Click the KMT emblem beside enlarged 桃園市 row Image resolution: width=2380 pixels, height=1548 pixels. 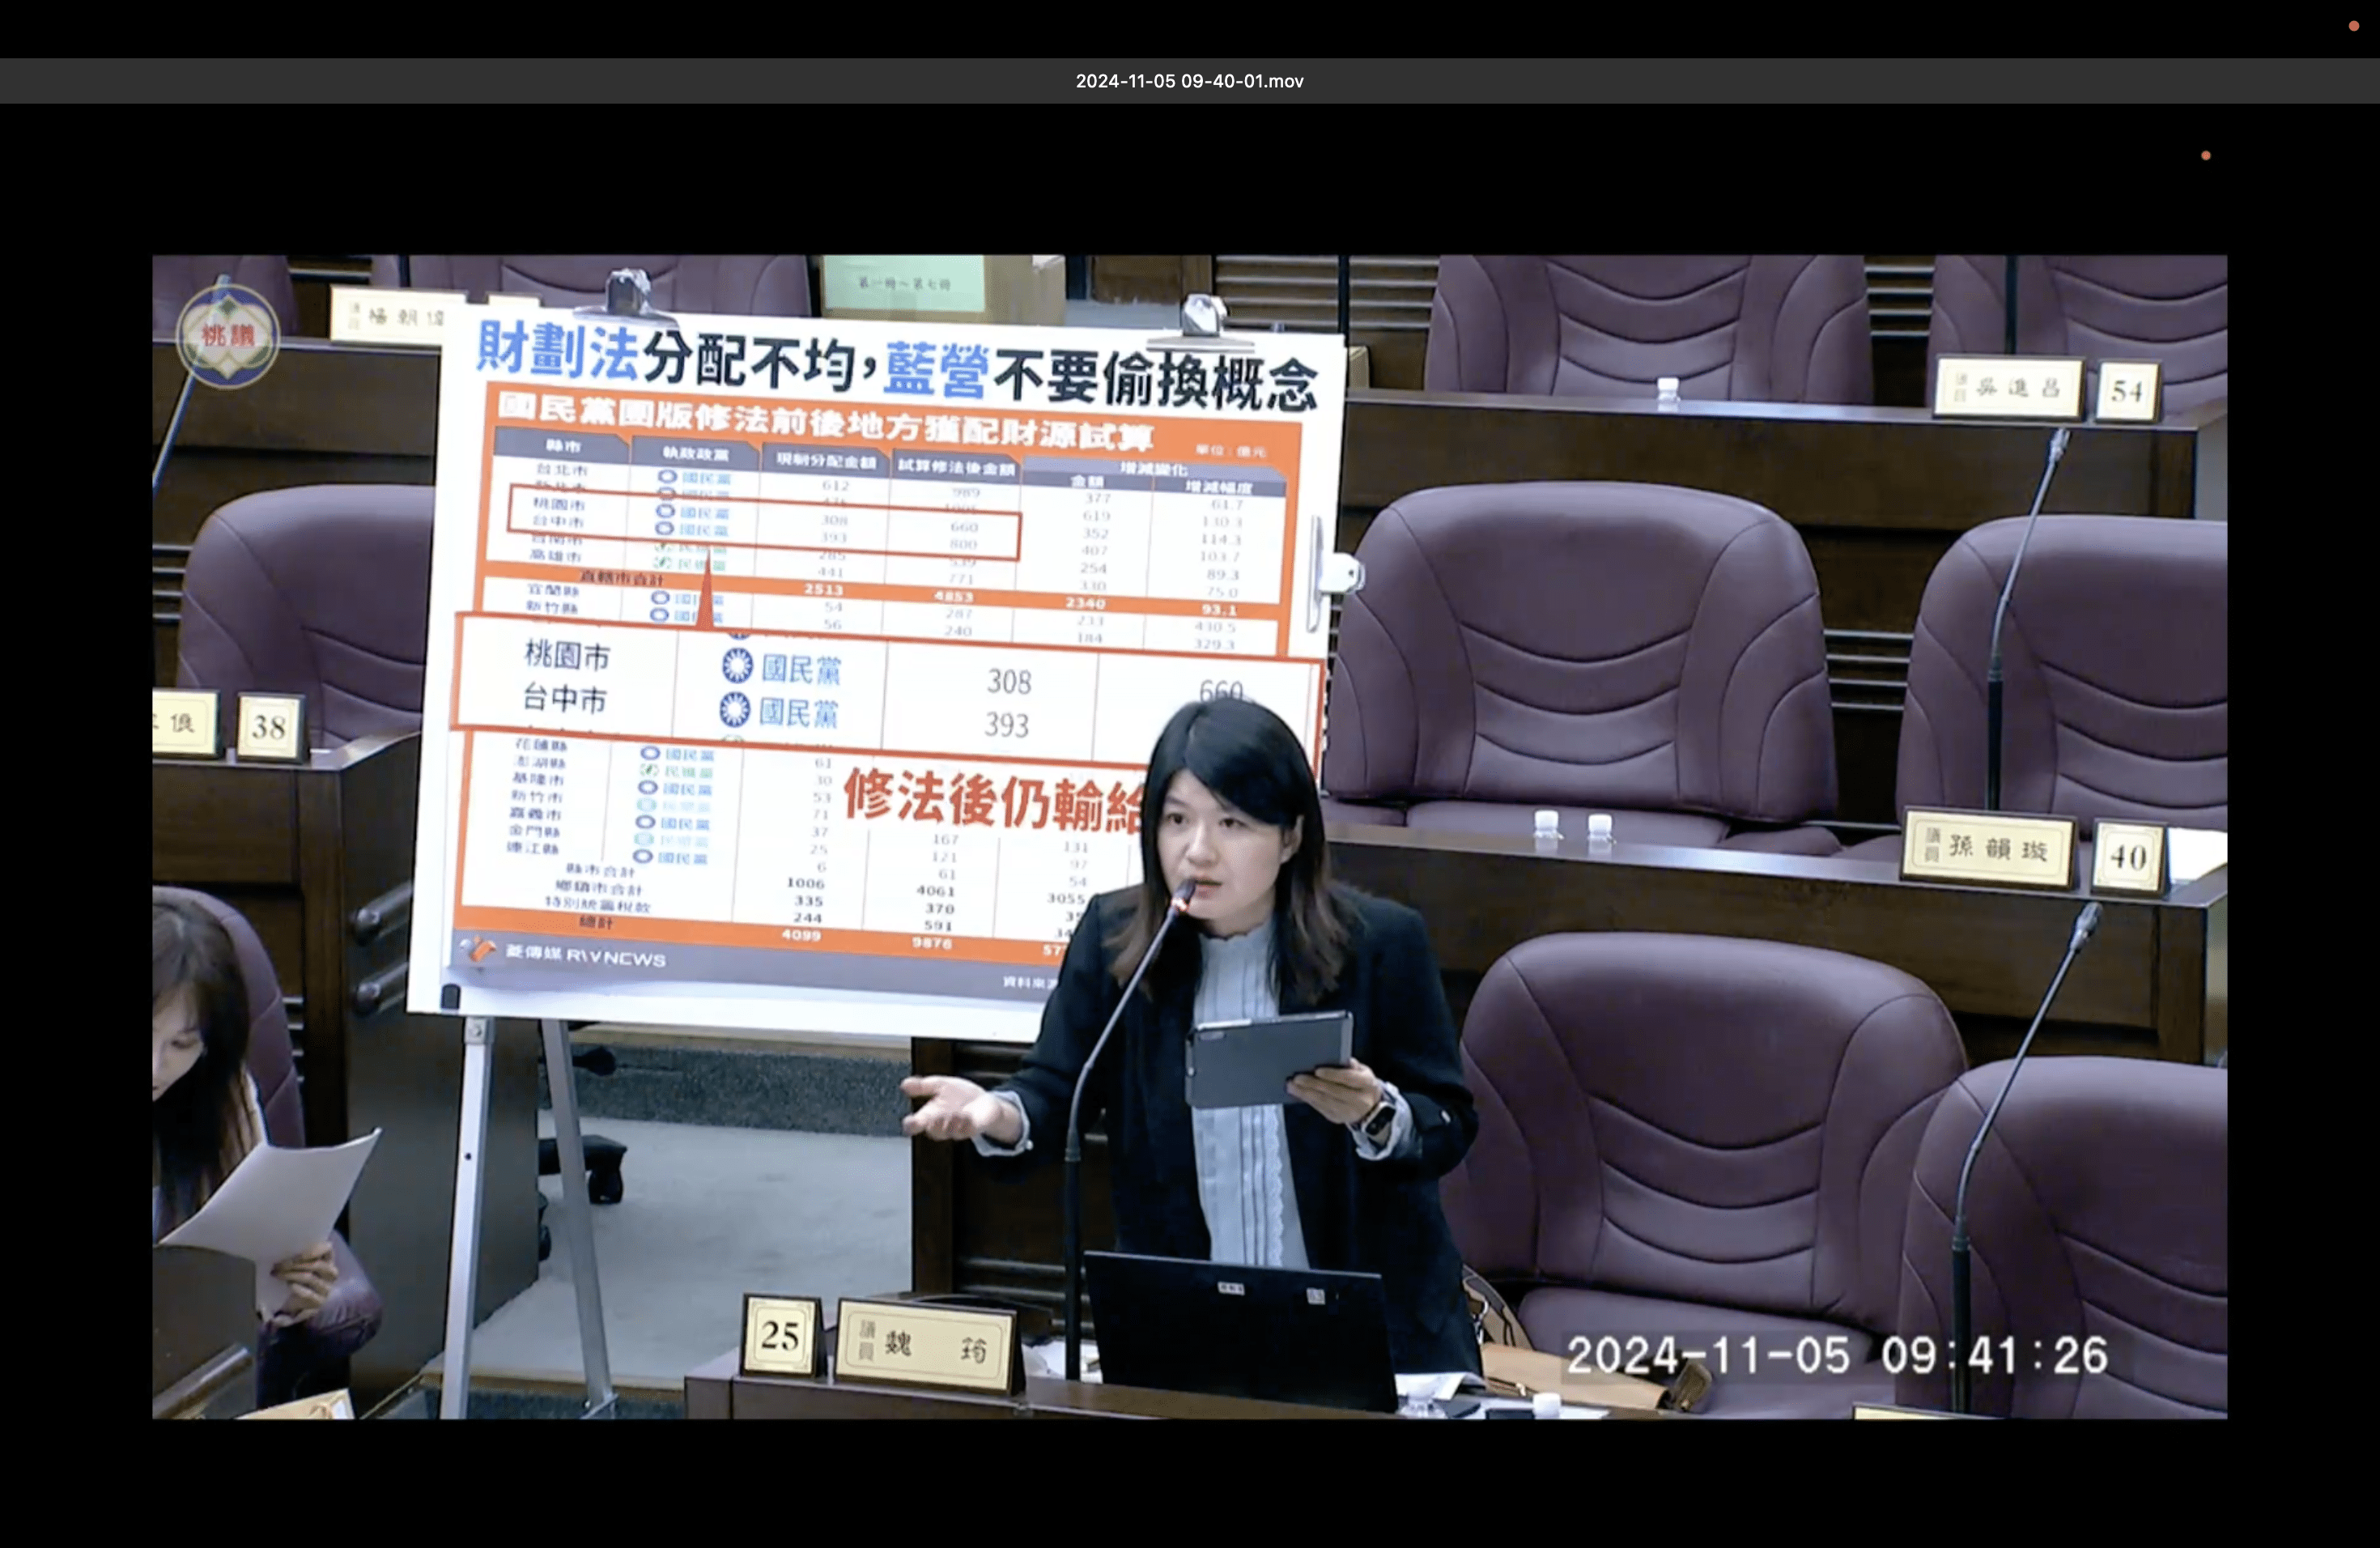click(x=737, y=666)
